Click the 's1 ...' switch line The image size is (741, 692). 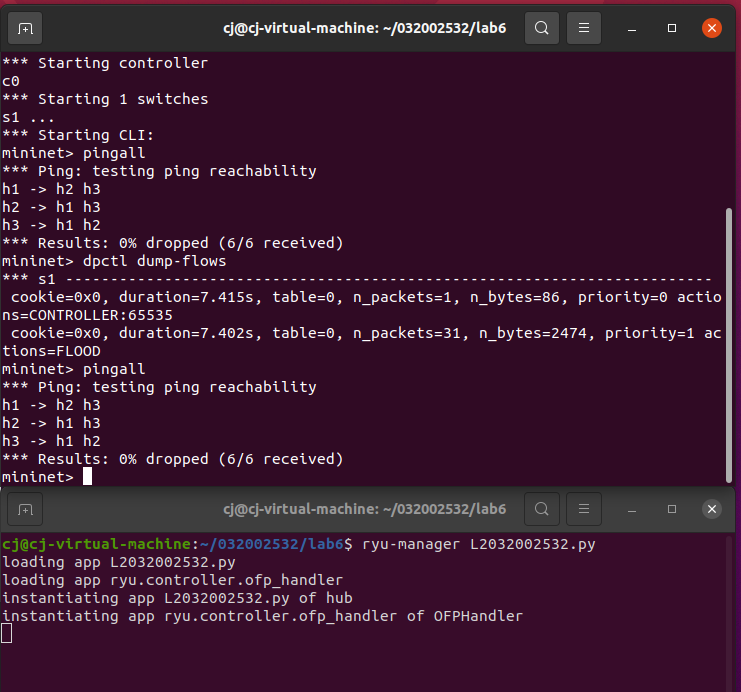pos(28,117)
